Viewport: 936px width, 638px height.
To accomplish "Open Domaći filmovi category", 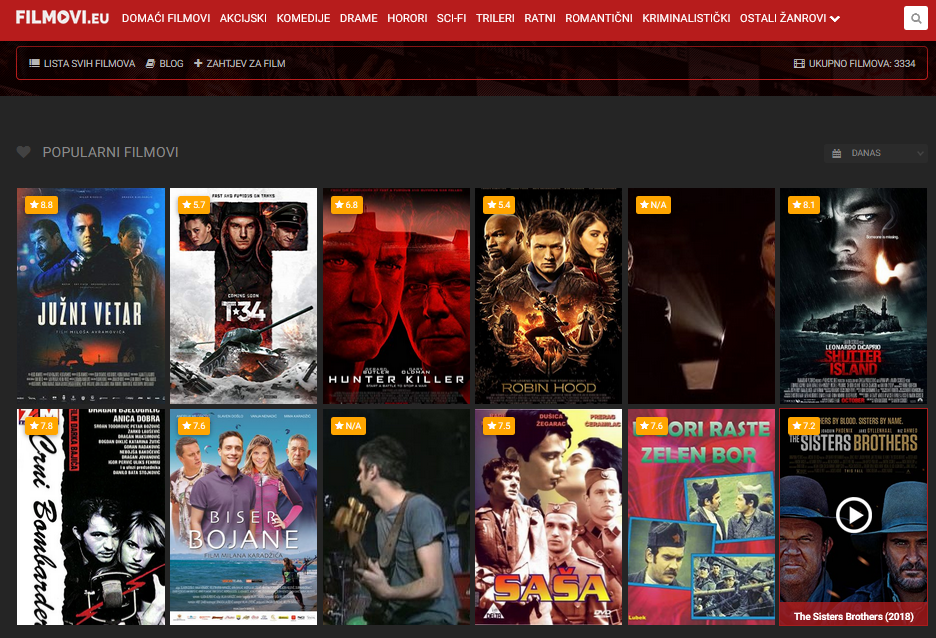I will 166,19.
